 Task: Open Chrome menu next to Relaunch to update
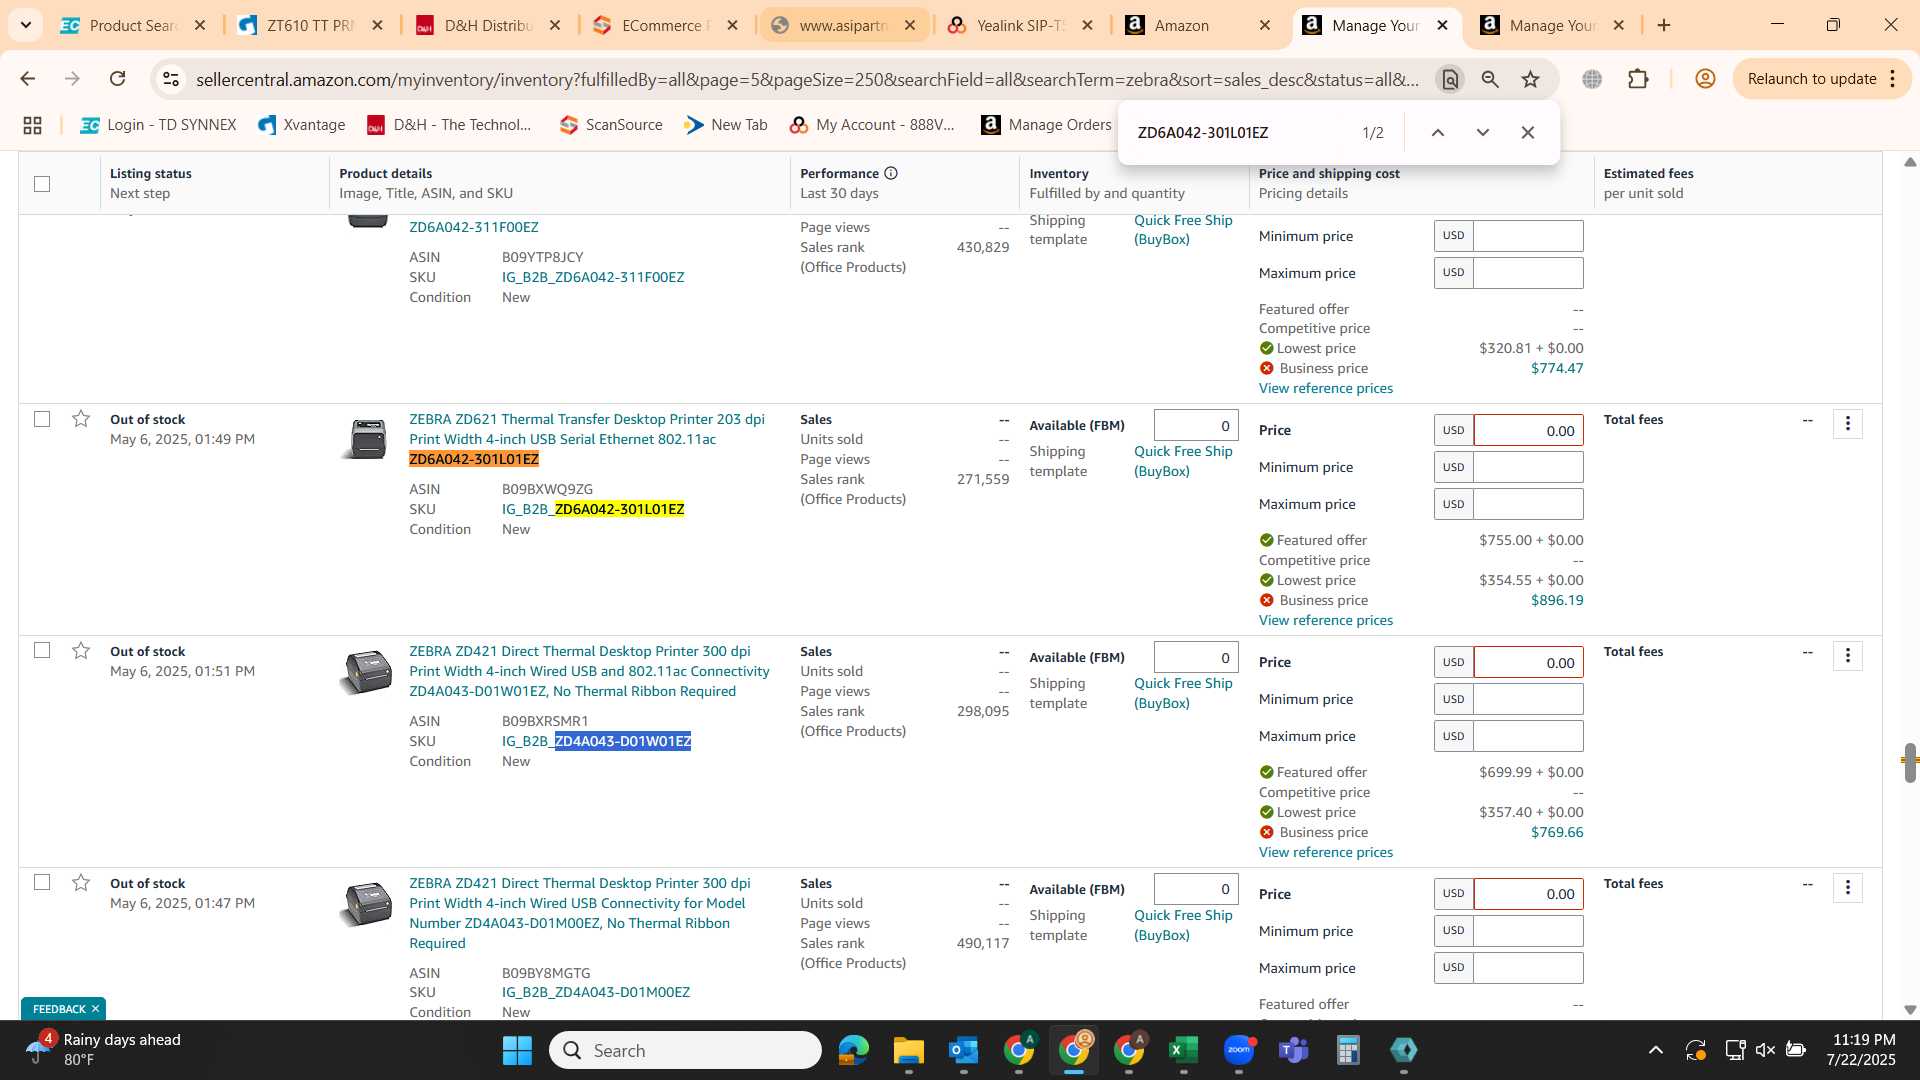click(1893, 79)
